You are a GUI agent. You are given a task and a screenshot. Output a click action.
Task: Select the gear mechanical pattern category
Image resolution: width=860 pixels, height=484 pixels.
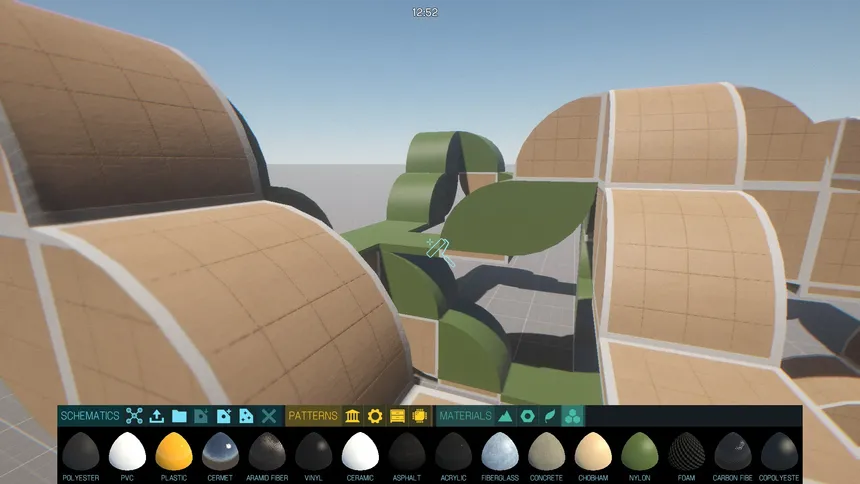click(375, 416)
